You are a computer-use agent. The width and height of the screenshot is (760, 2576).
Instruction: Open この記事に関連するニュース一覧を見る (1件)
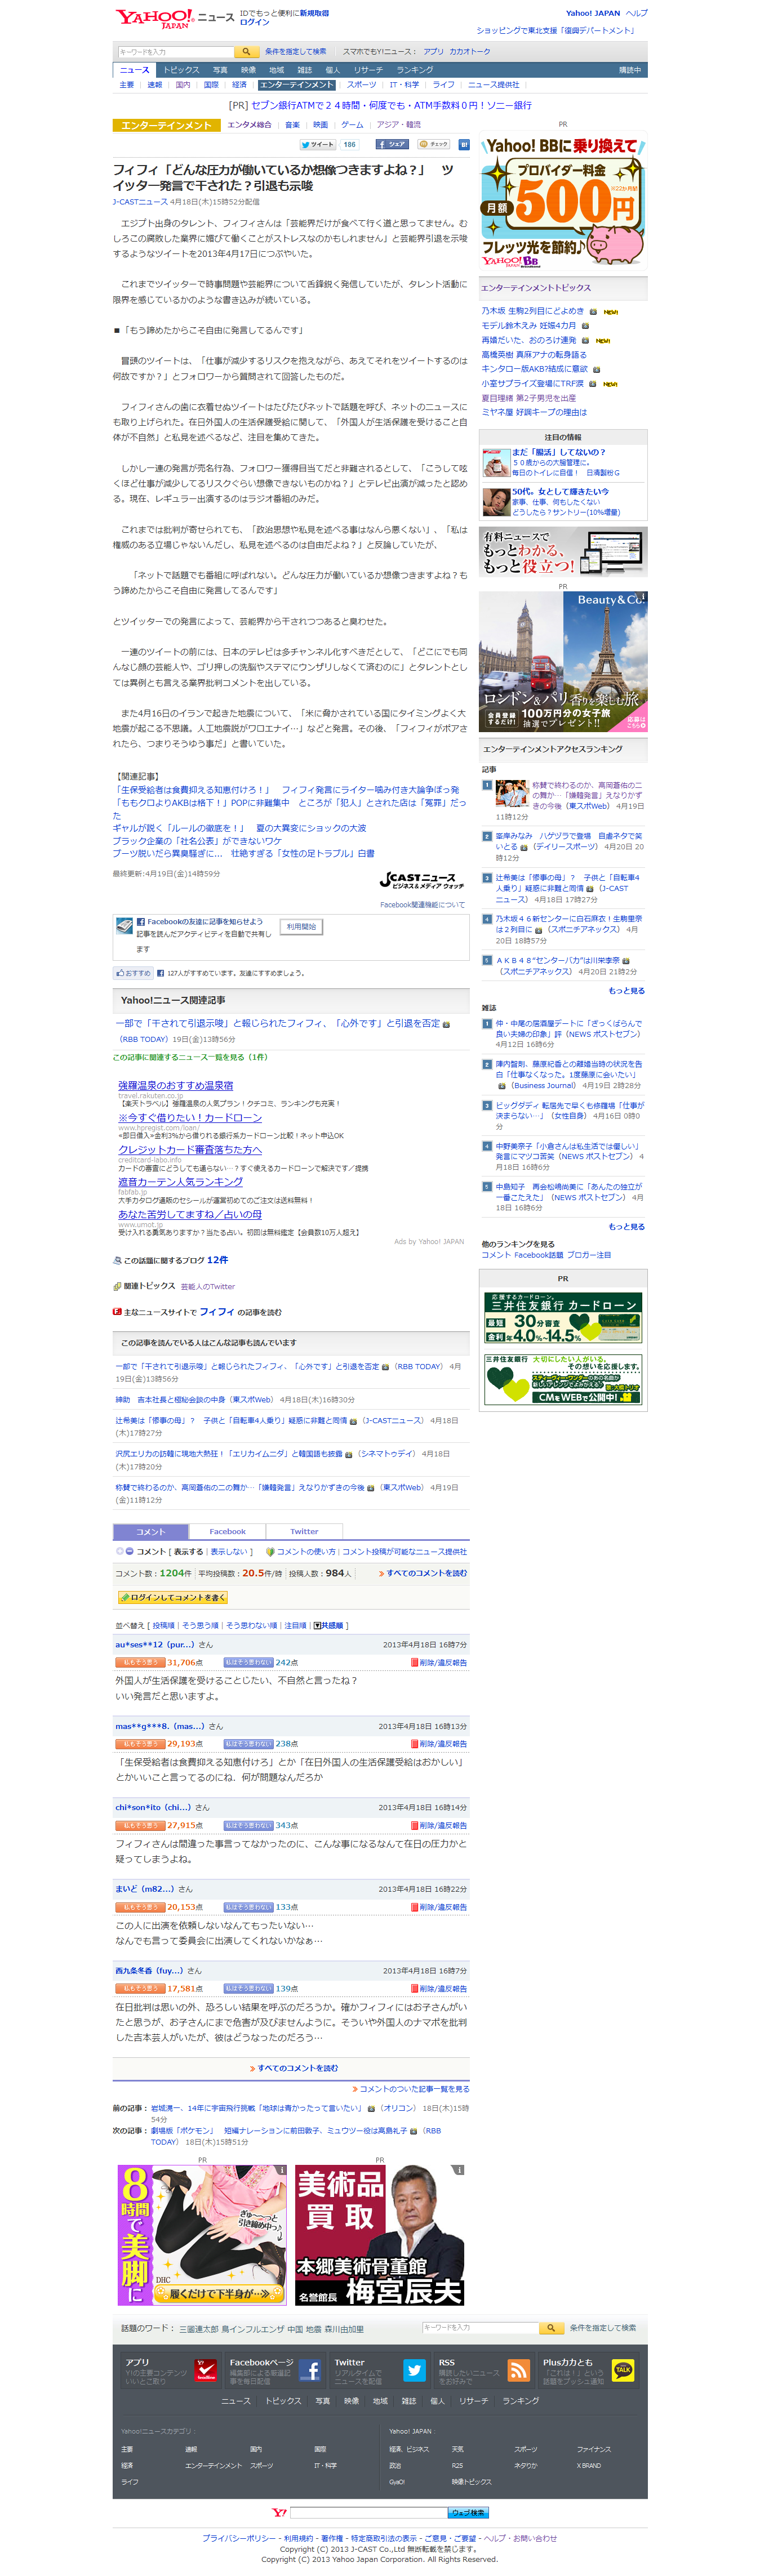(190, 1057)
